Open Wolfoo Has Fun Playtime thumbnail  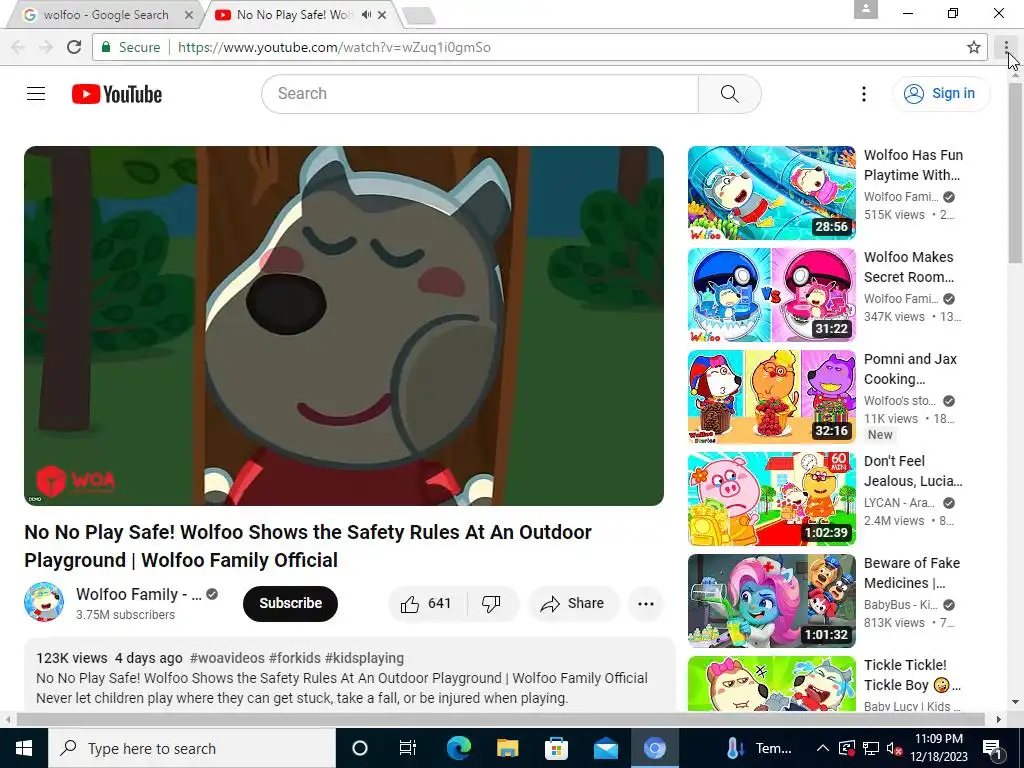click(771, 193)
